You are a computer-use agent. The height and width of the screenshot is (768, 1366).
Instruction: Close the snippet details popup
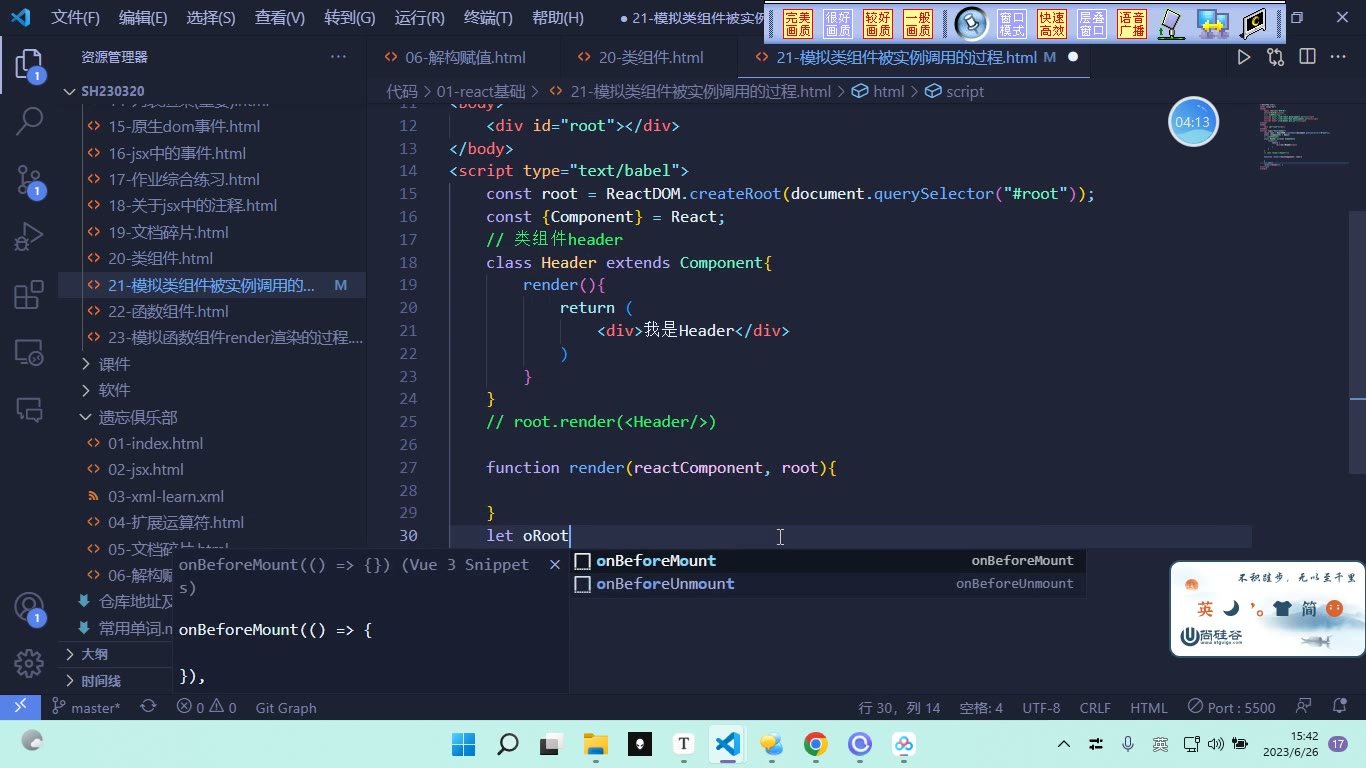pyautogui.click(x=555, y=565)
